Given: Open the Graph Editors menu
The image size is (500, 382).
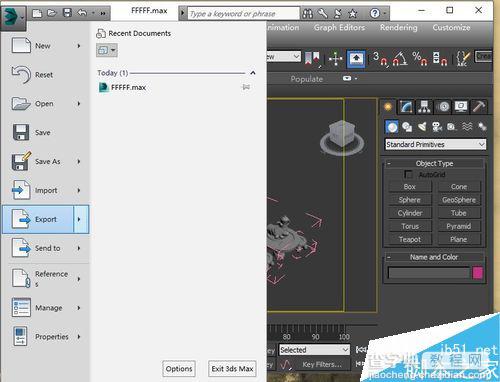Looking at the screenshot, I should click(x=339, y=28).
